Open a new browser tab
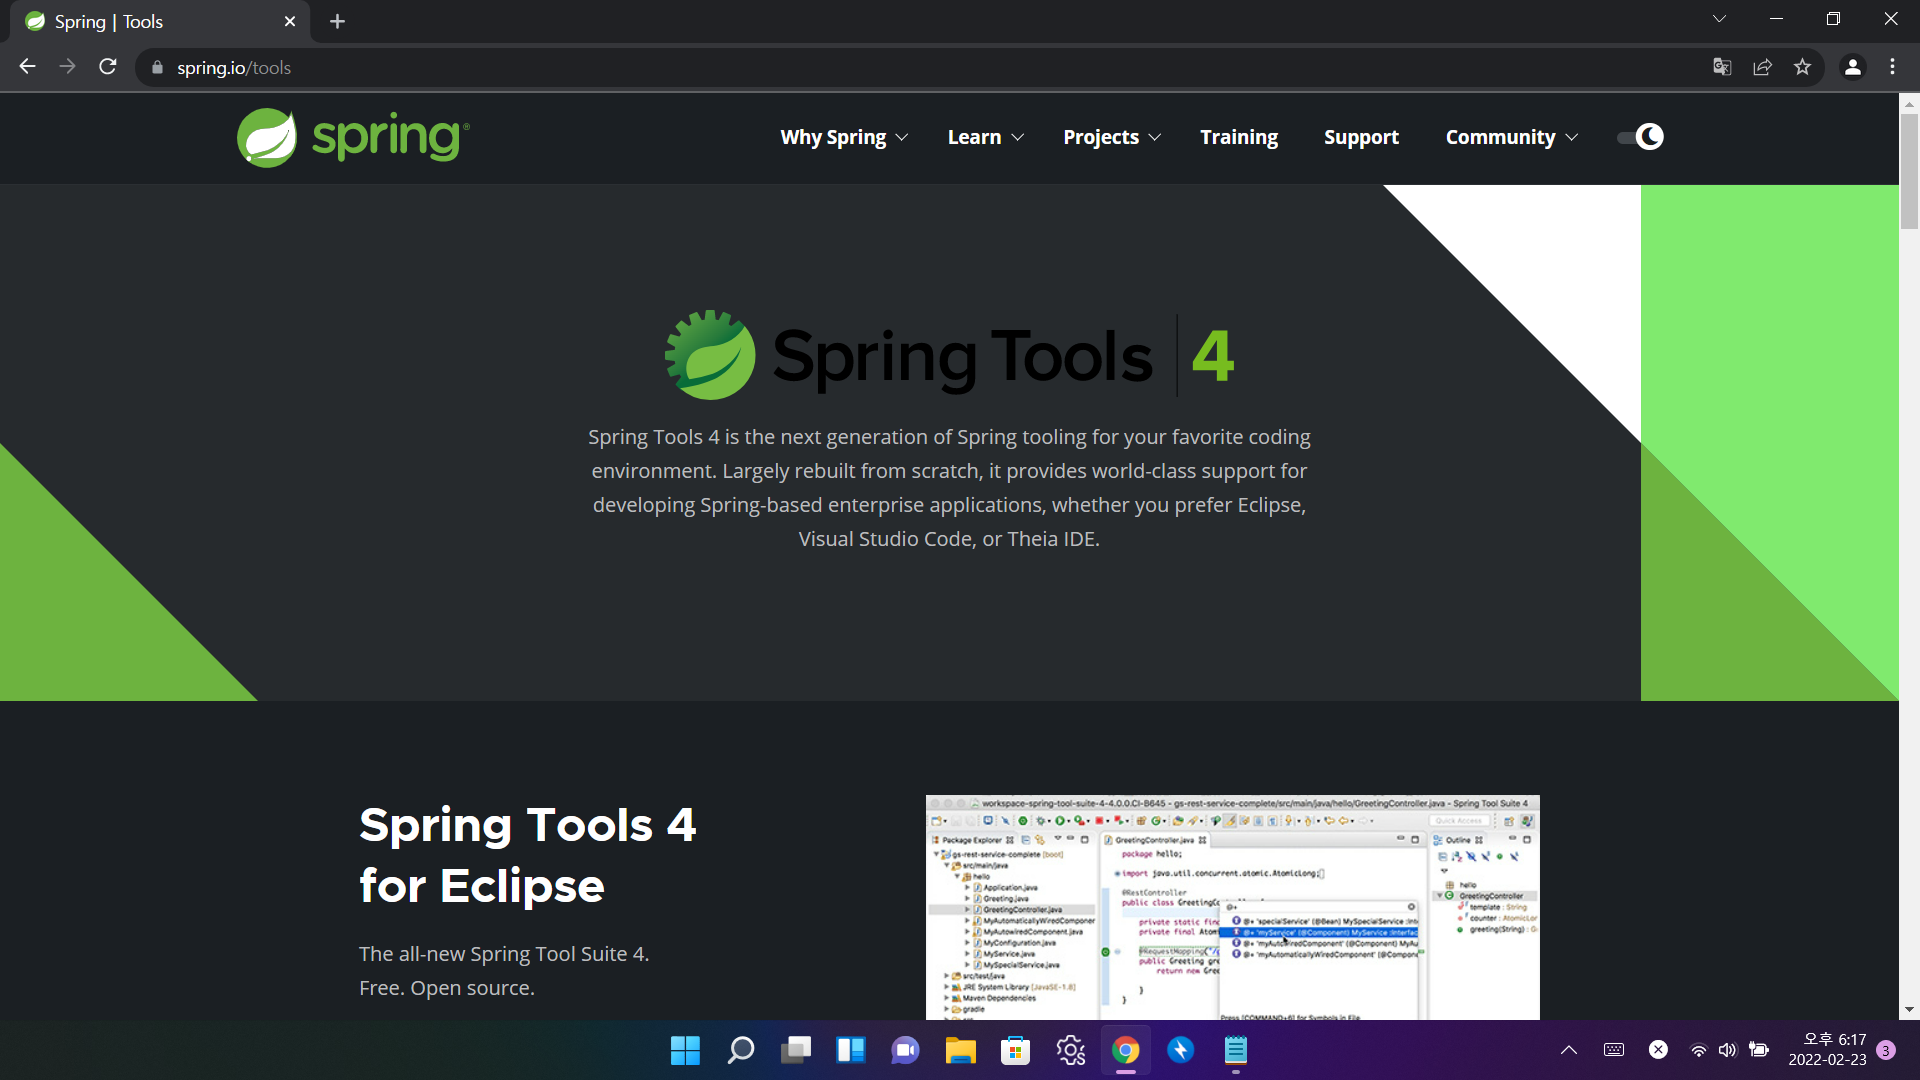Image resolution: width=1920 pixels, height=1080 pixels. coord(337,21)
